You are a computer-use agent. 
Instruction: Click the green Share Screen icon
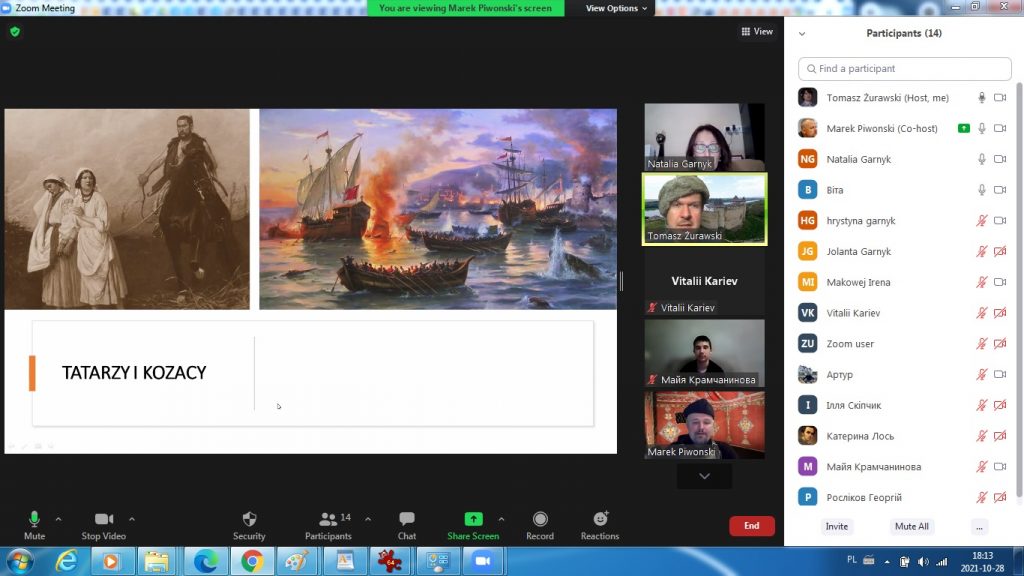473,520
